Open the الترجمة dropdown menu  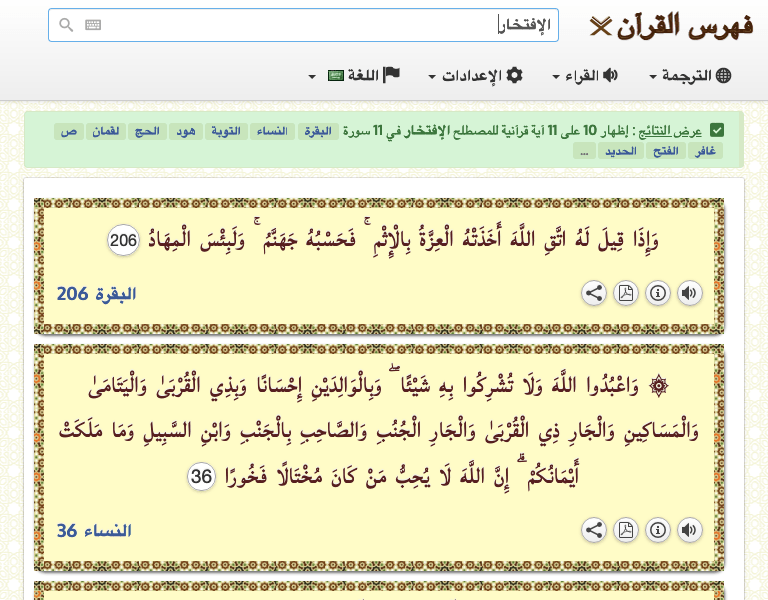(x=690, y=75)
